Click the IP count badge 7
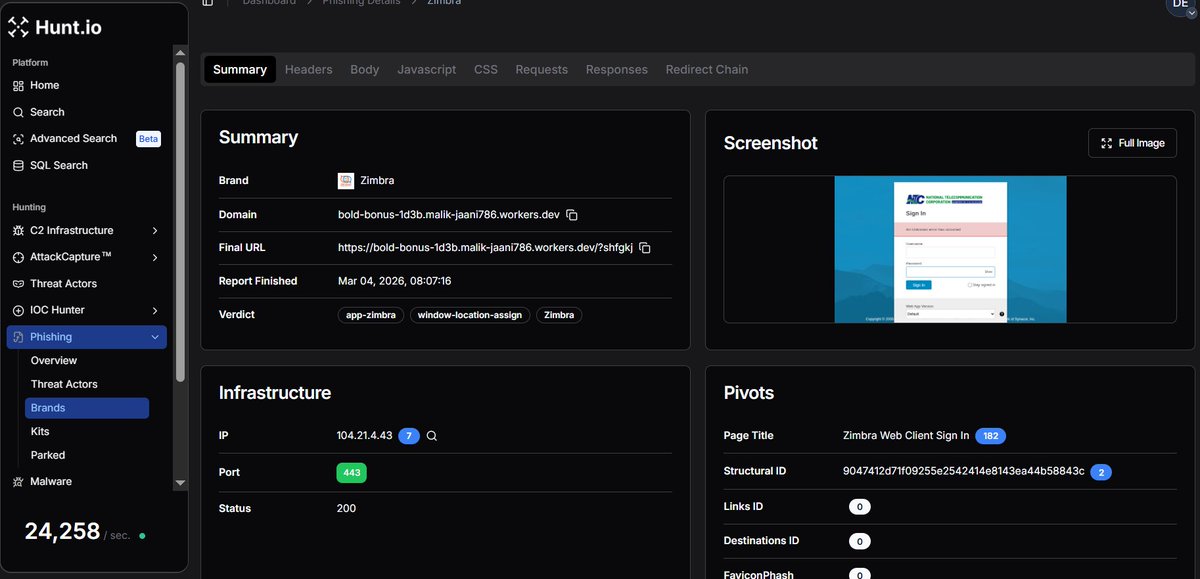This screenshot has height=579, width=1200. click(409, 436)
